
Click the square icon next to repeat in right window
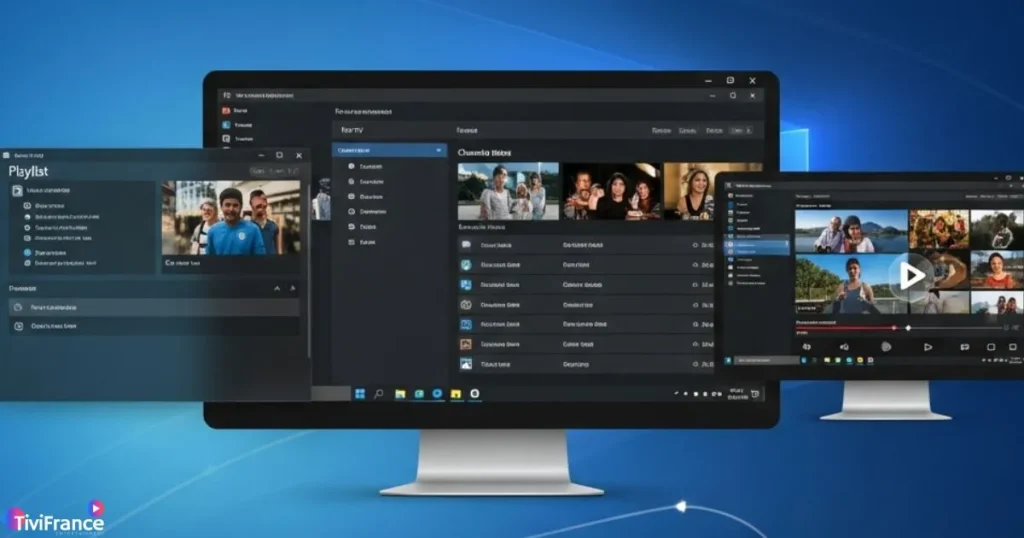991,347
